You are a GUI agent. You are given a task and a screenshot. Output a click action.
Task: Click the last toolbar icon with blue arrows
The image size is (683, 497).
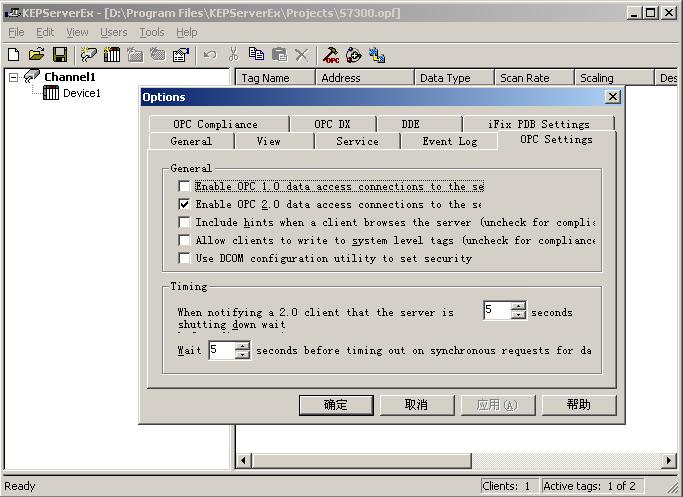377,55
